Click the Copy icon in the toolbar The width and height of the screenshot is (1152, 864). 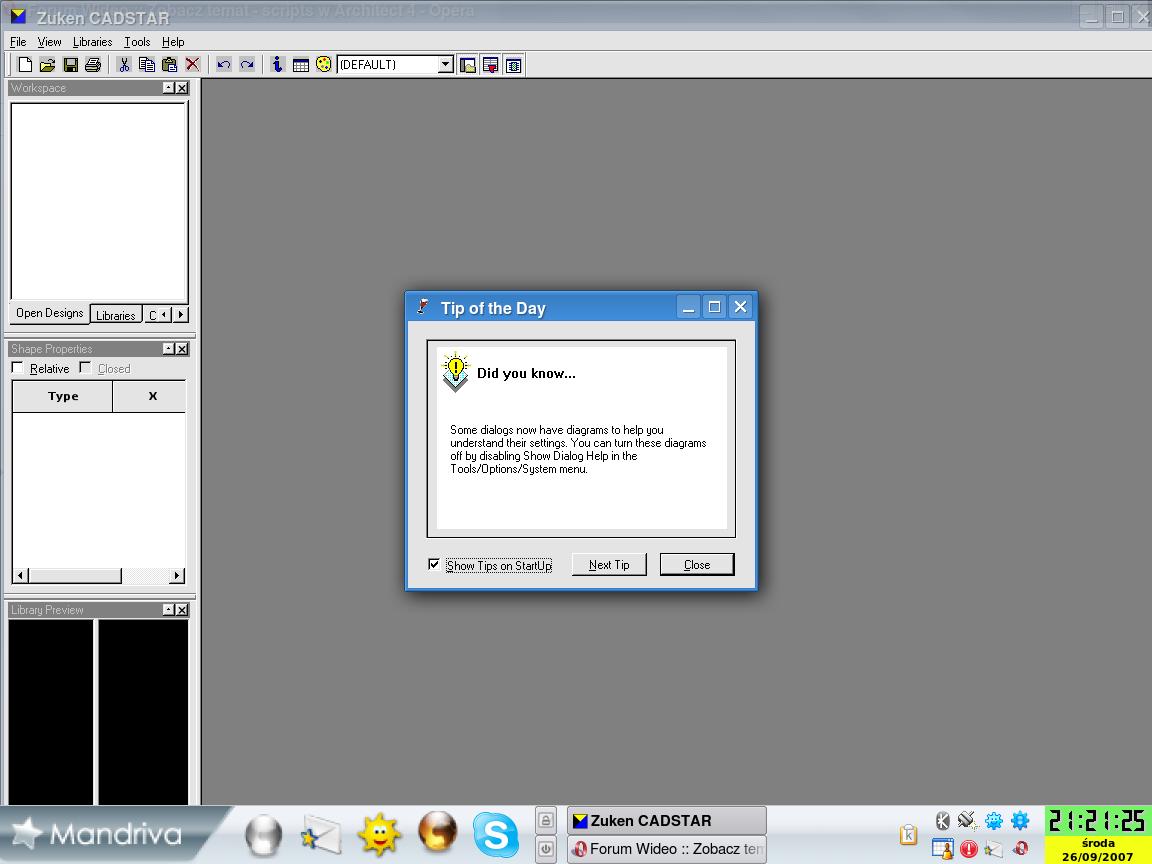(147, 65)
